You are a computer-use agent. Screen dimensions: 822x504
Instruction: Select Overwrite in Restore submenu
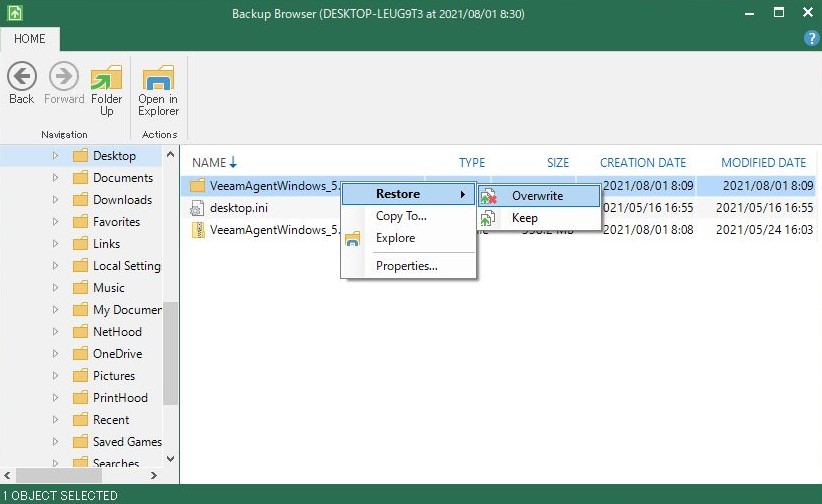[539, 196]
